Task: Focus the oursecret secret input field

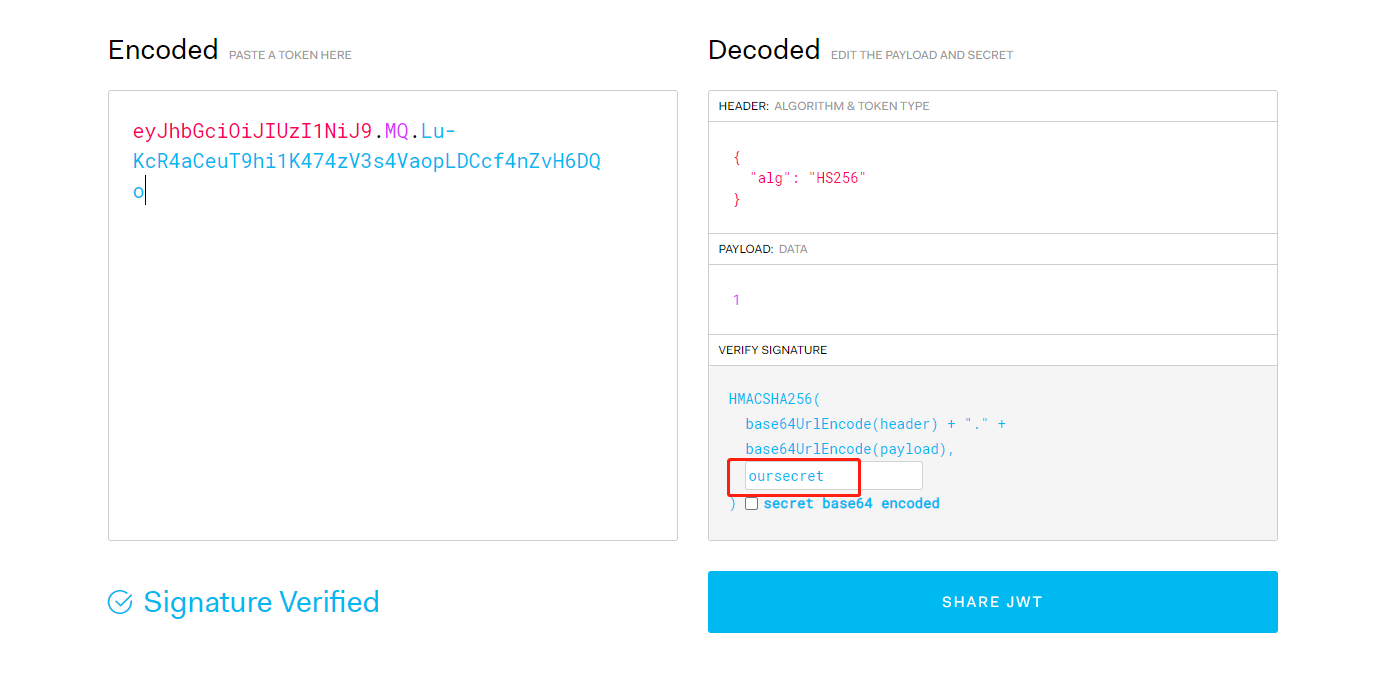Action: [834, 476]
